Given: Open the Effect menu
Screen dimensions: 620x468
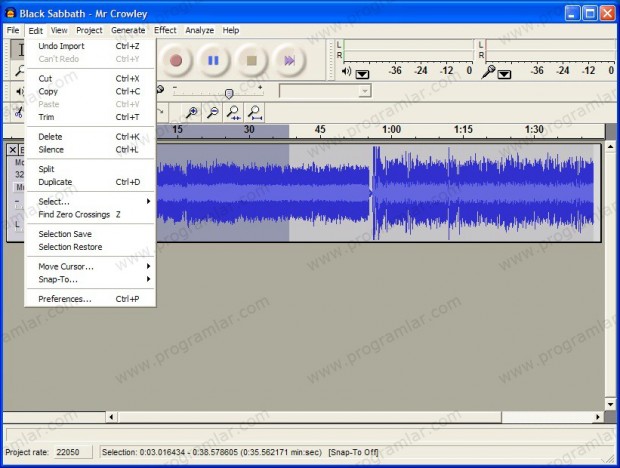Looking at the screenshot, I should (165, 30).
